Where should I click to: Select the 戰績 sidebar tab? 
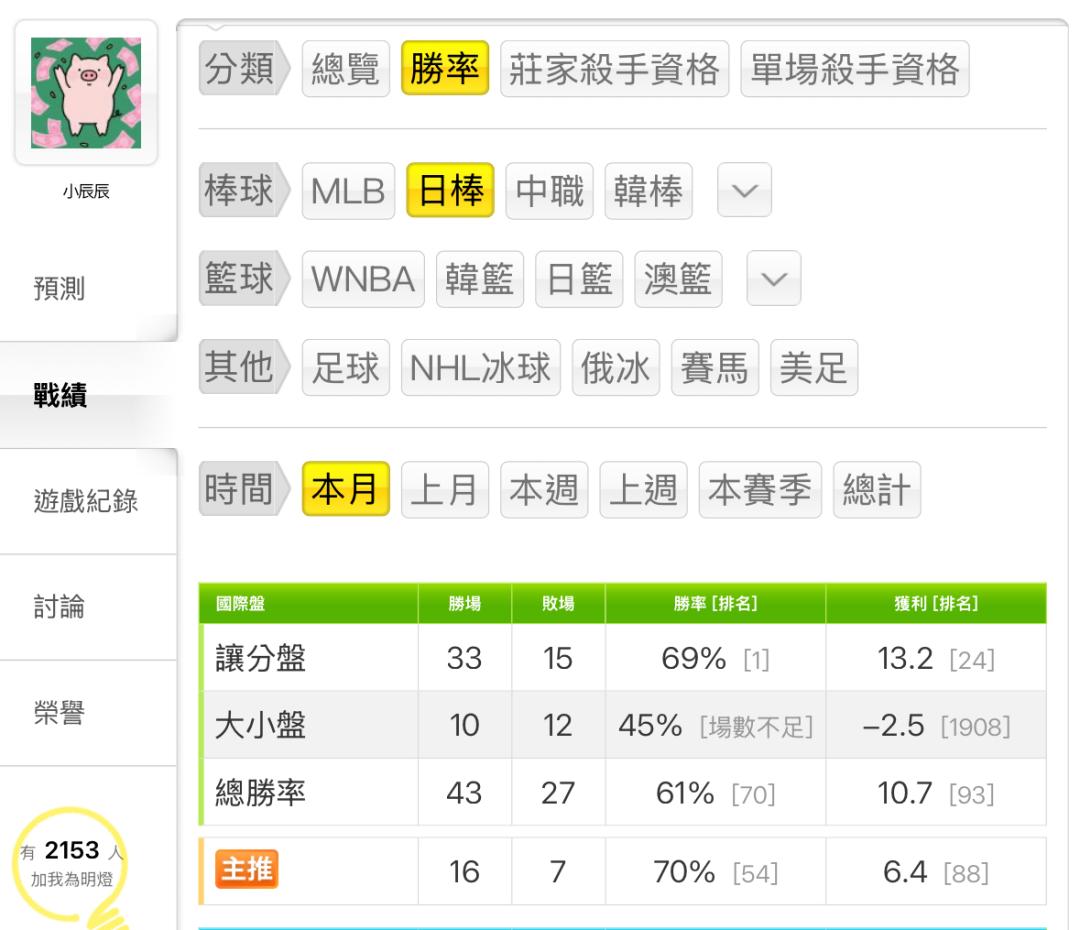pyautogui.click(x=61, y=395)
